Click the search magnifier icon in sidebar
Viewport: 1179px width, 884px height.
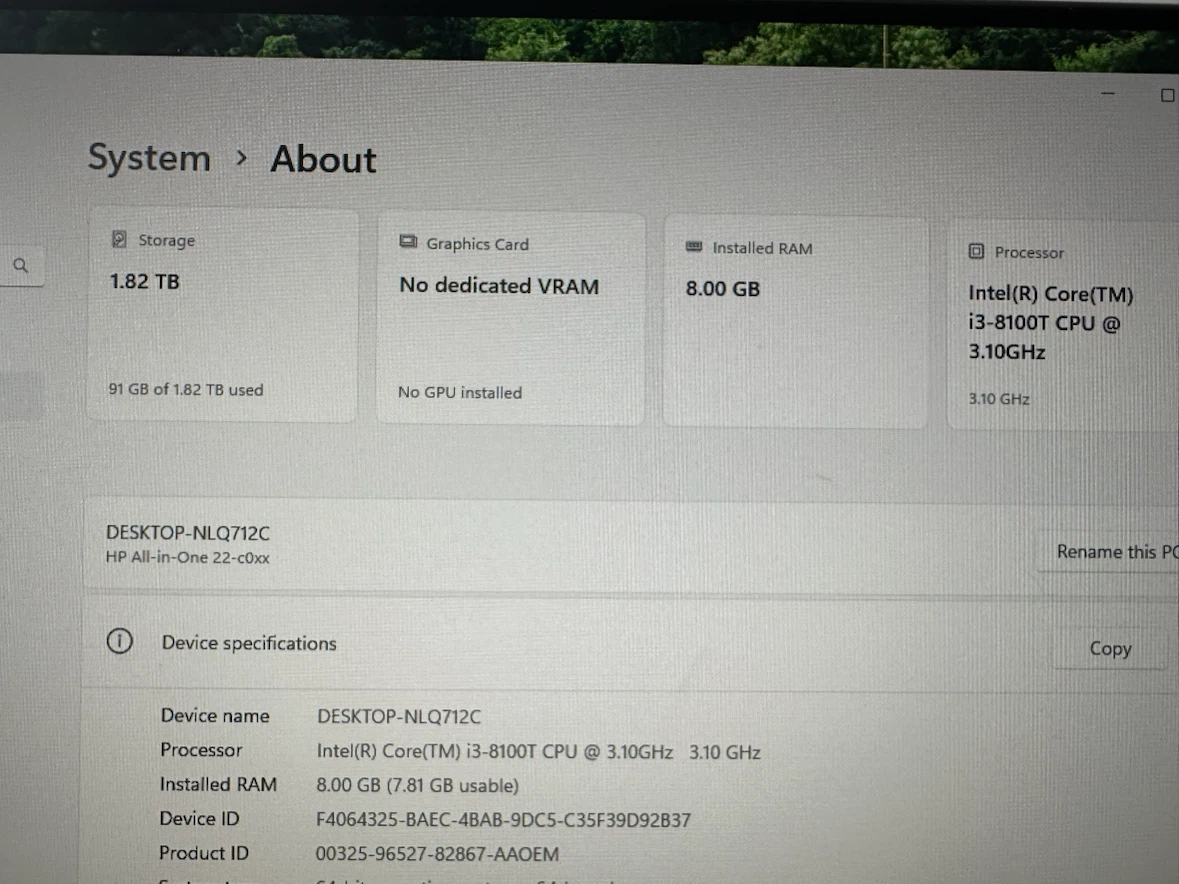tap(21, 265)
